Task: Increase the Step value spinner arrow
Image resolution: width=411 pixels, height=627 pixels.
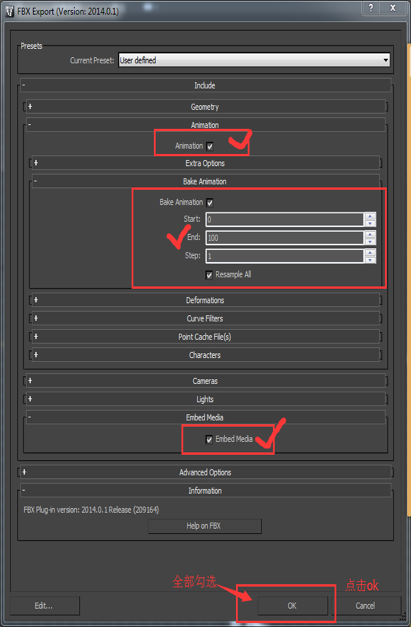Action: 370,252
